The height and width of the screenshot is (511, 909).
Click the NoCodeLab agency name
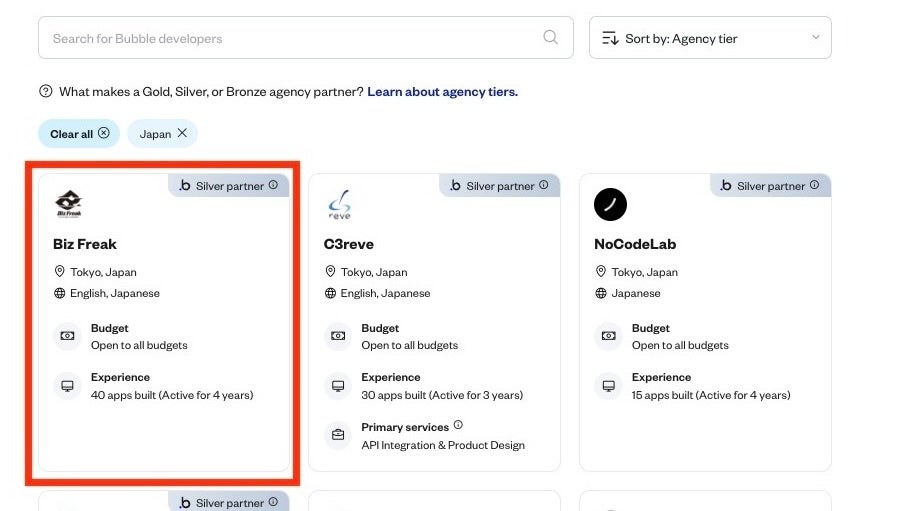(635, 244)
